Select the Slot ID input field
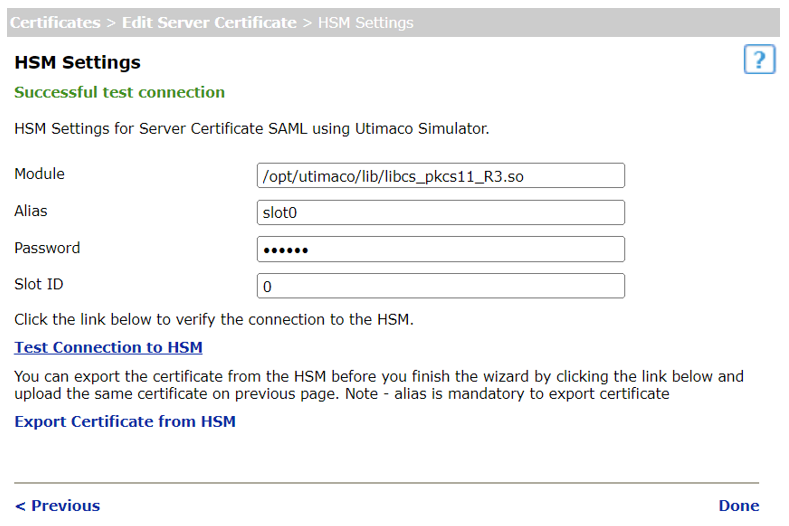Image resolution: width=789 pixels, height=526 pixels. [x=440, y=286]
